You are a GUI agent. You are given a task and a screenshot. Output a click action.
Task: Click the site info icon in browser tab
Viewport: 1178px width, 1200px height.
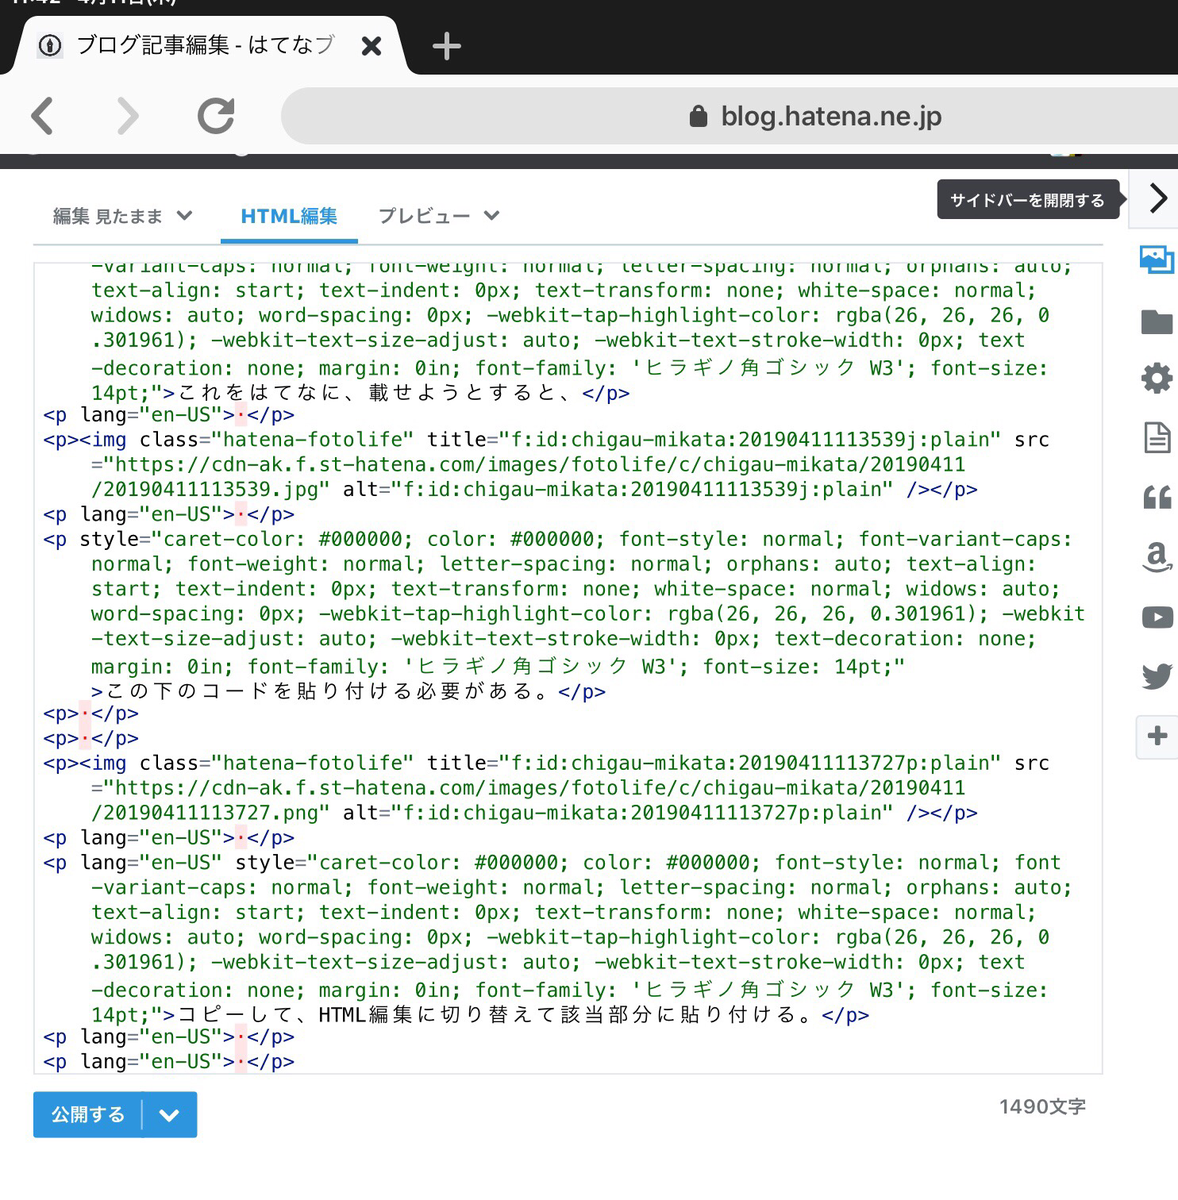50,45
